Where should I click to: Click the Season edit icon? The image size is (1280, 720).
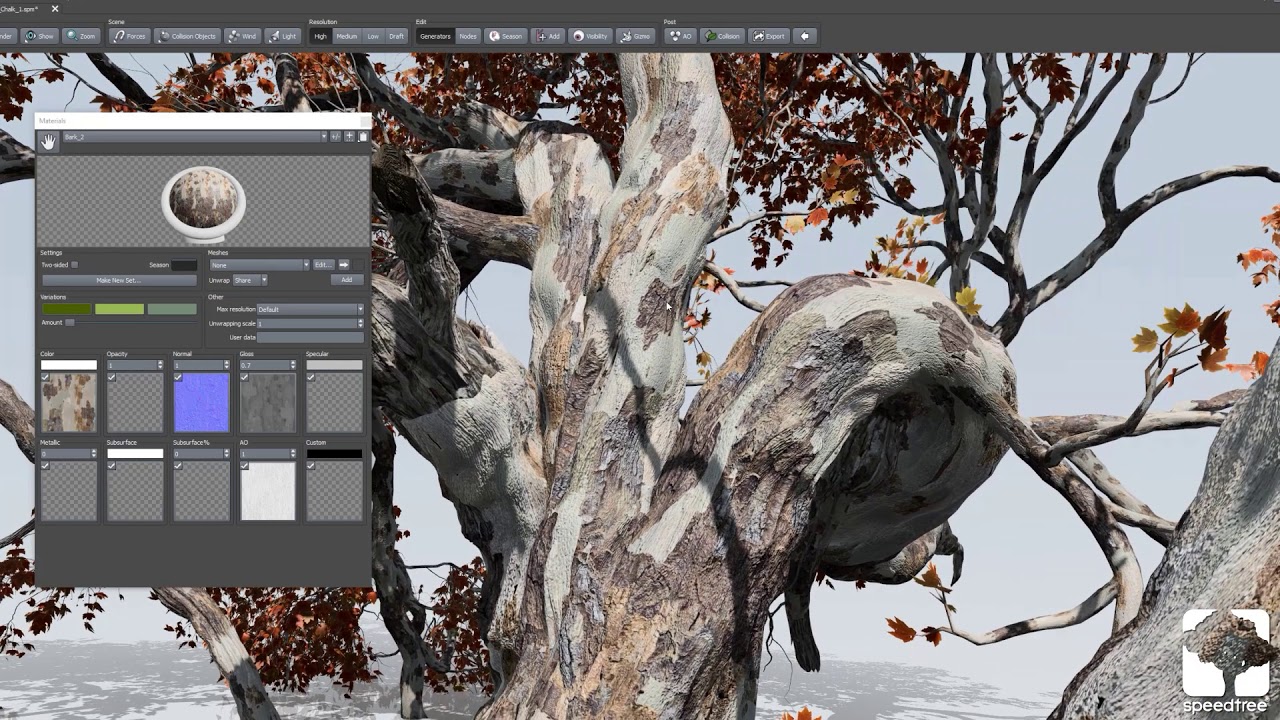(505, 36)
